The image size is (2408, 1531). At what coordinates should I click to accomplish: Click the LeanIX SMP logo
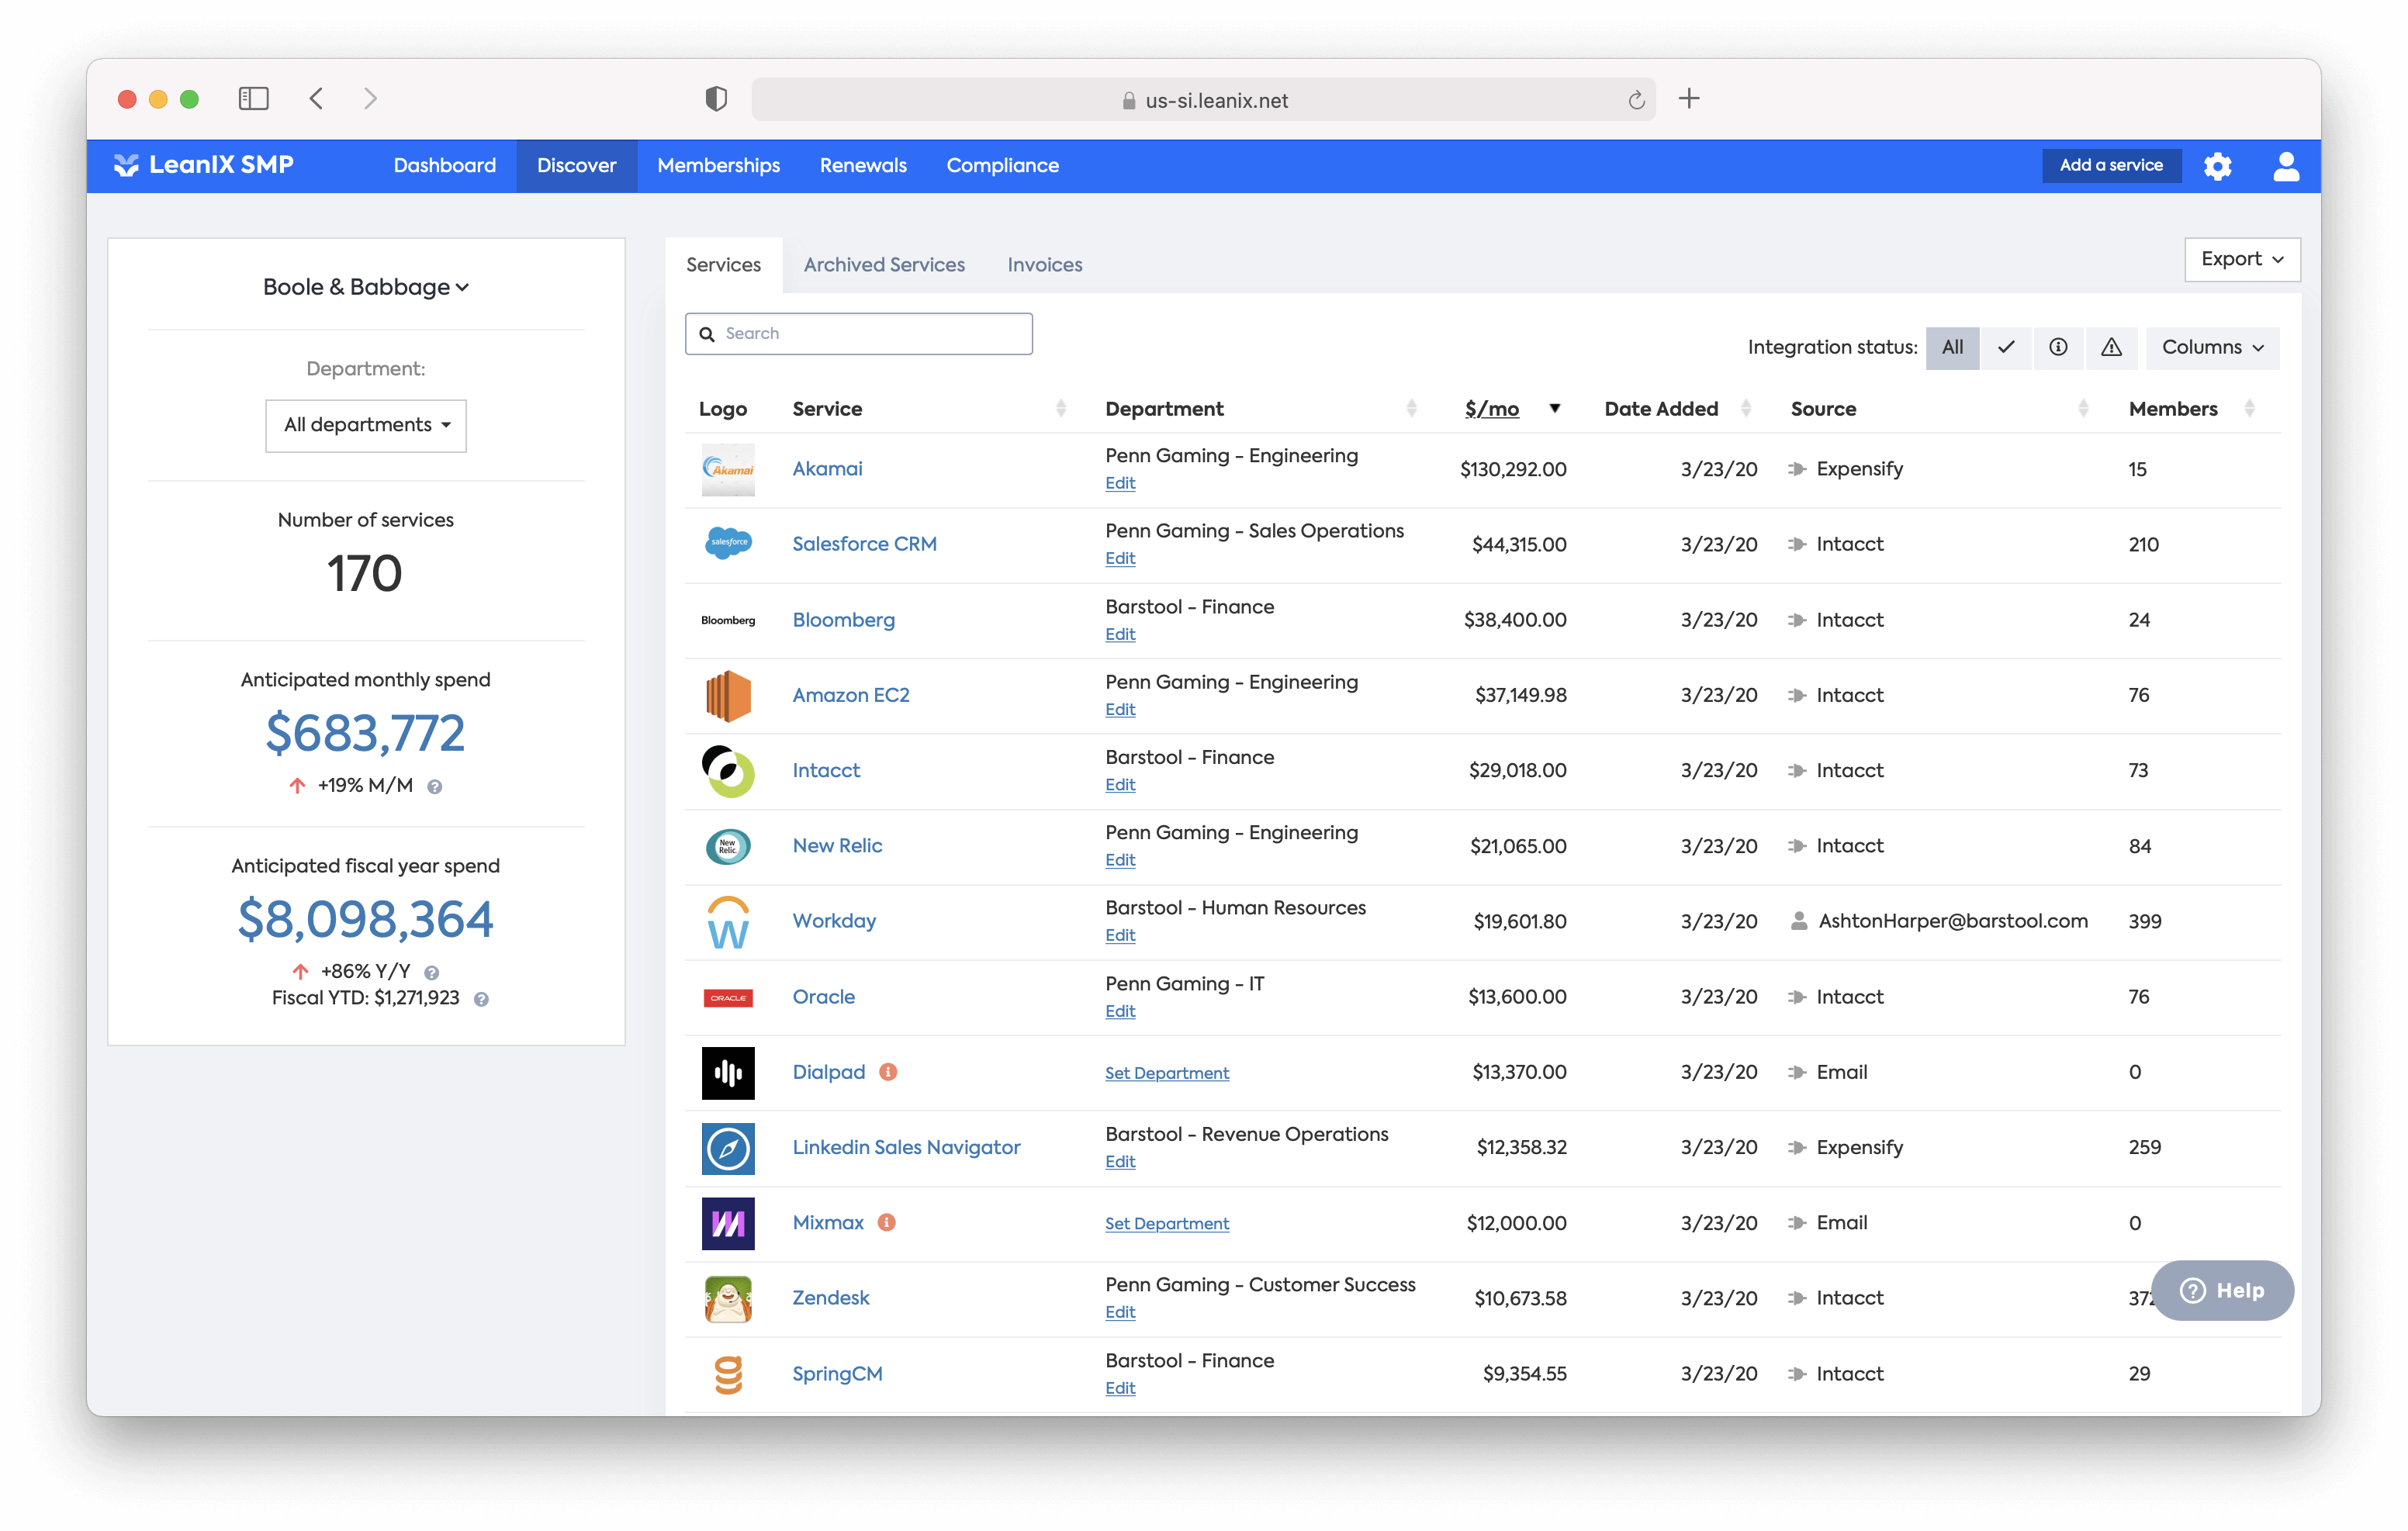(x=204, y=165)
